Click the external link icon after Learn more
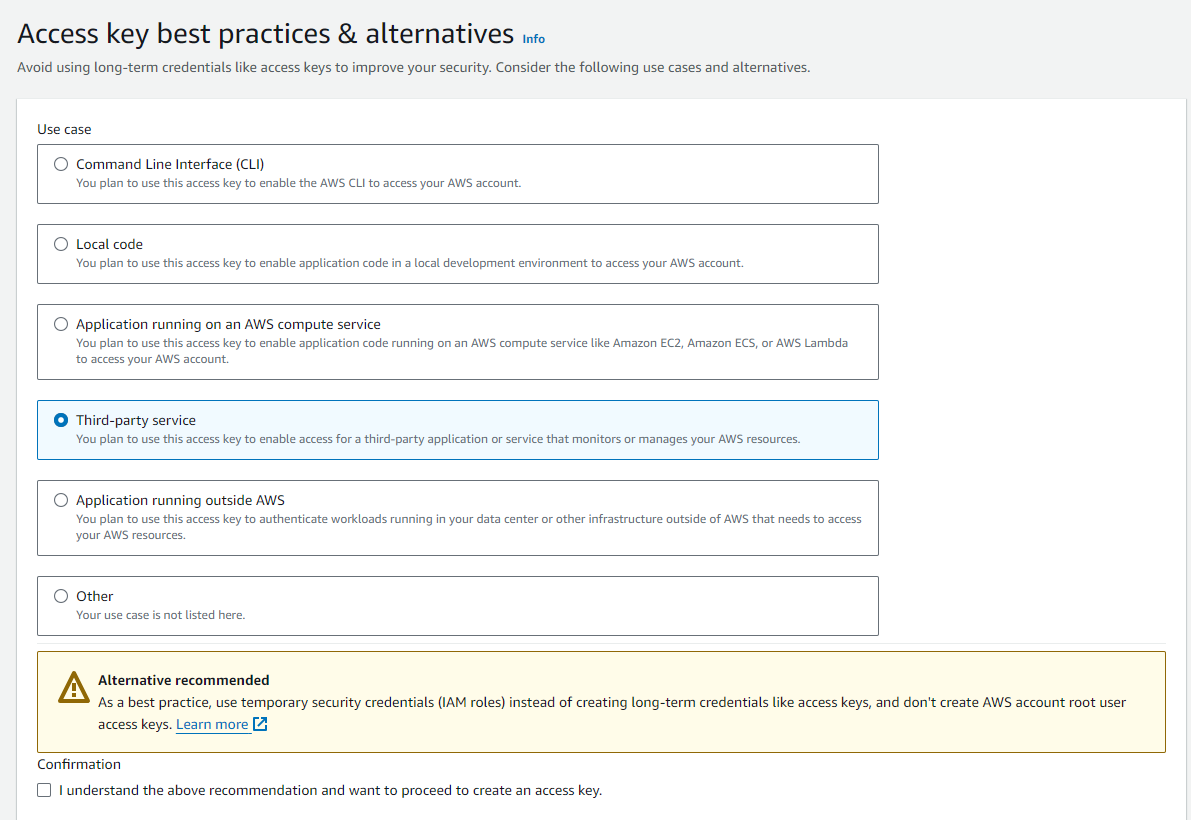 click(260, 724)
